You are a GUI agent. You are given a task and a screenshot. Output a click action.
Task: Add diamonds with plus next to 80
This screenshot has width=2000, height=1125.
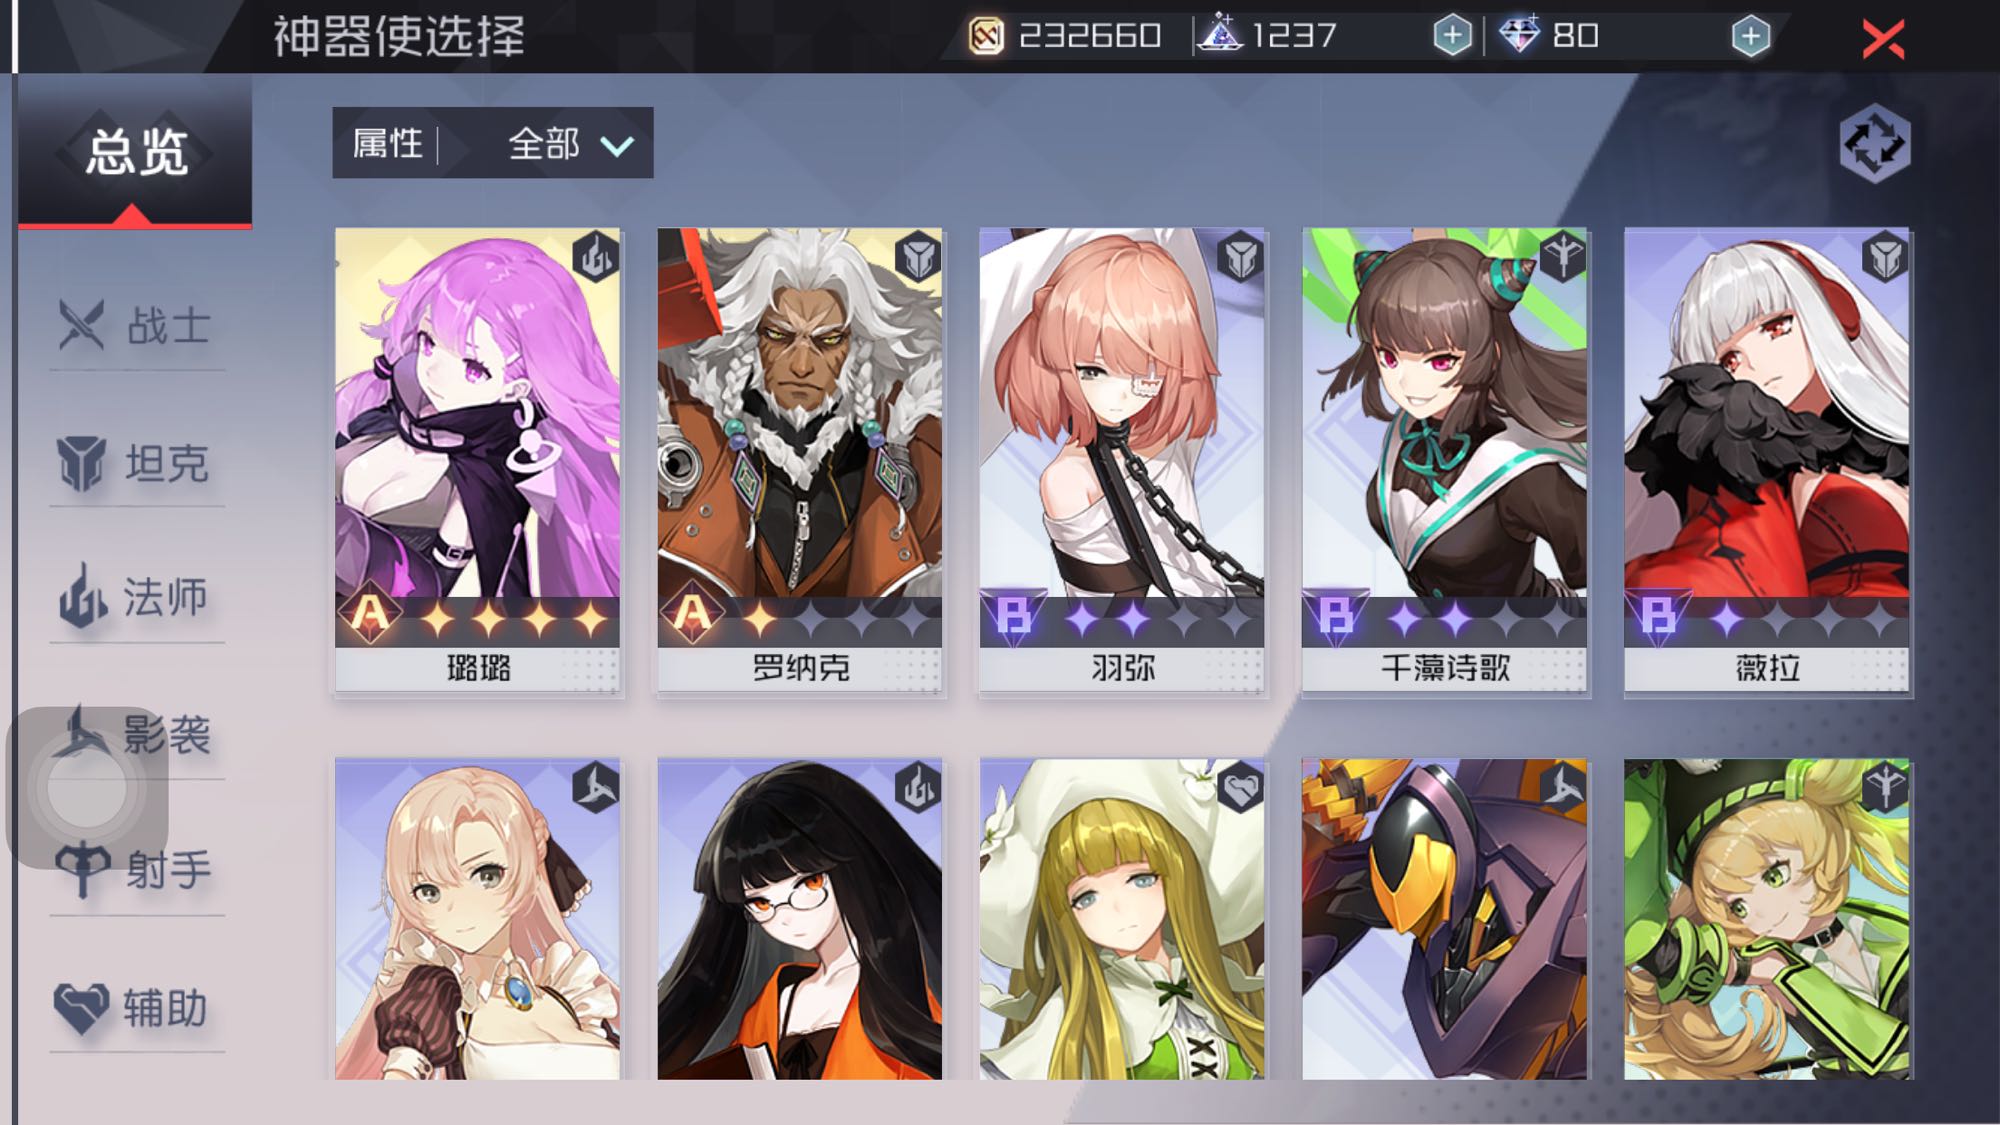click(x=1750, y=36)
